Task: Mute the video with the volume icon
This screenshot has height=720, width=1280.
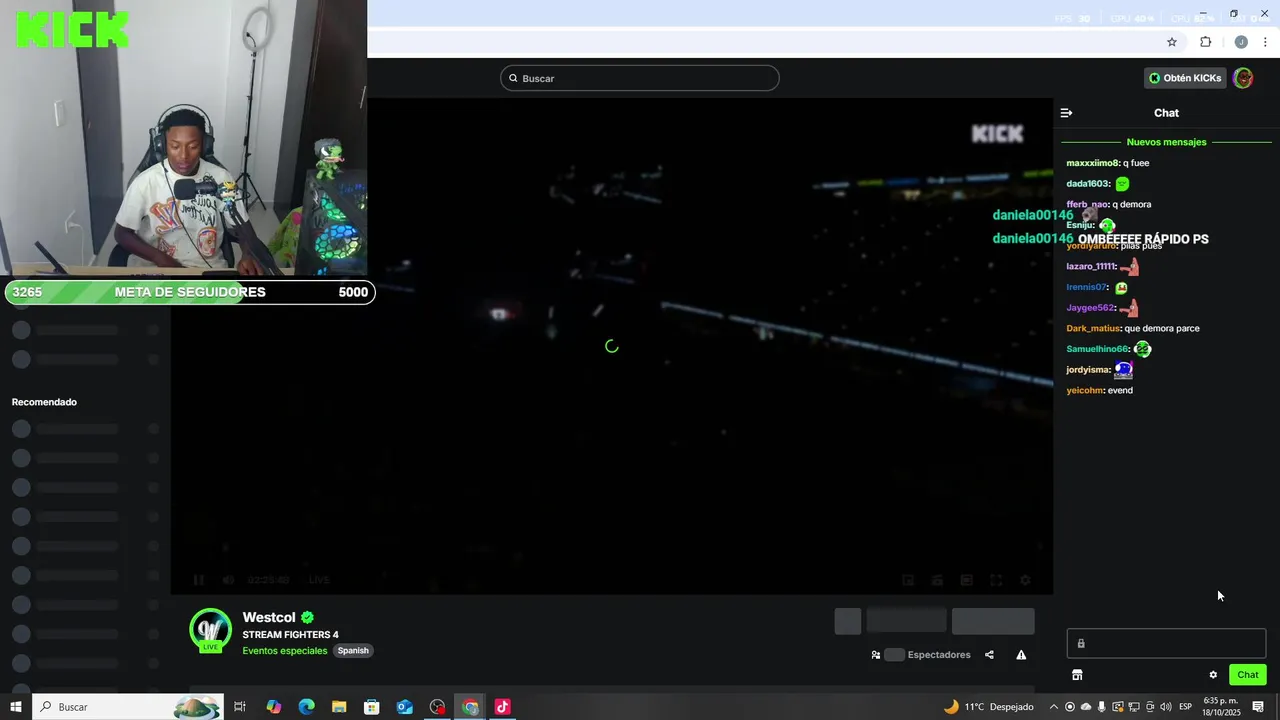Action: click(x=228, y=580)
